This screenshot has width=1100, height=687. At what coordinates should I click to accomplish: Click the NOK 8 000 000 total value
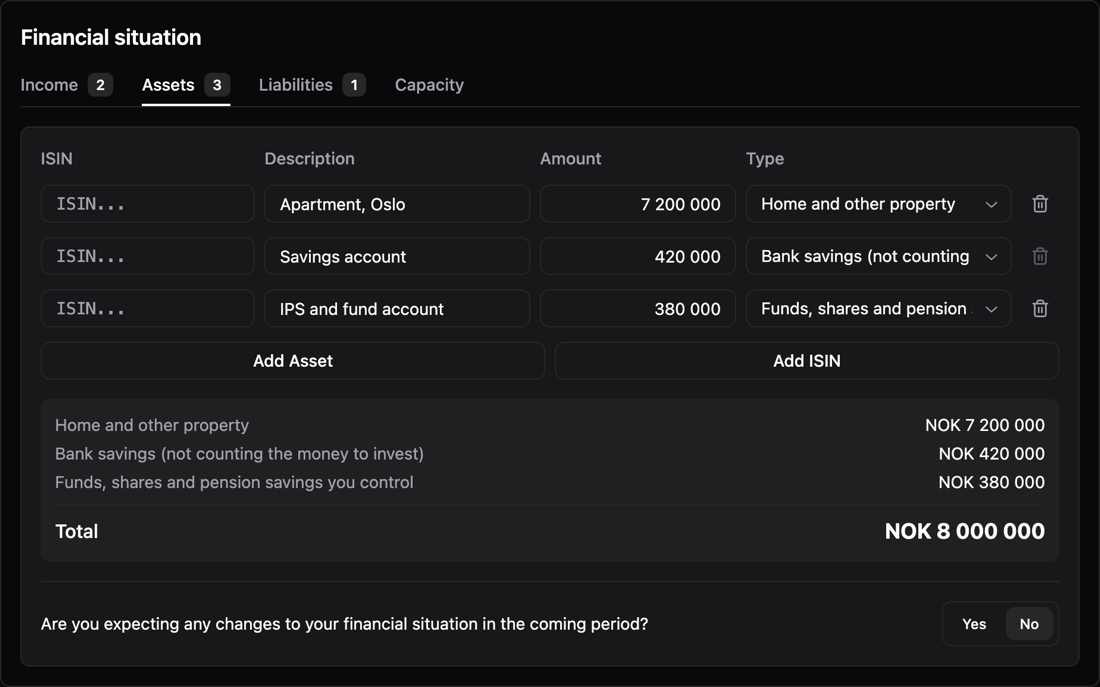pyautogui.click(x=965, y=531)
